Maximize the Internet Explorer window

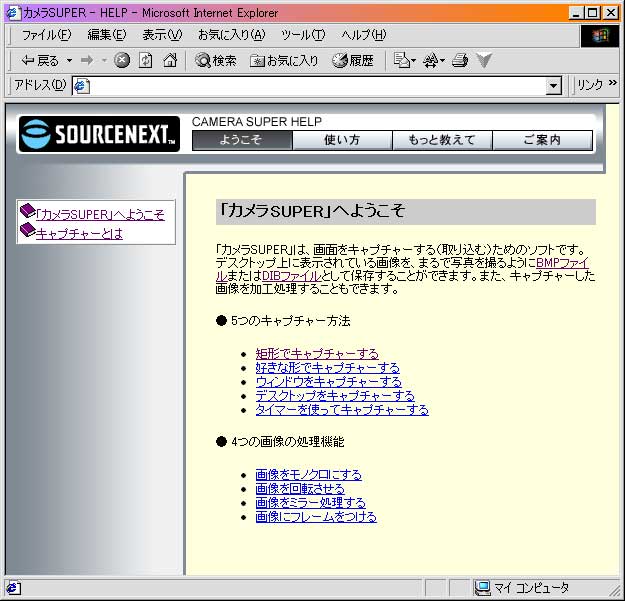[x=593, y=13]
